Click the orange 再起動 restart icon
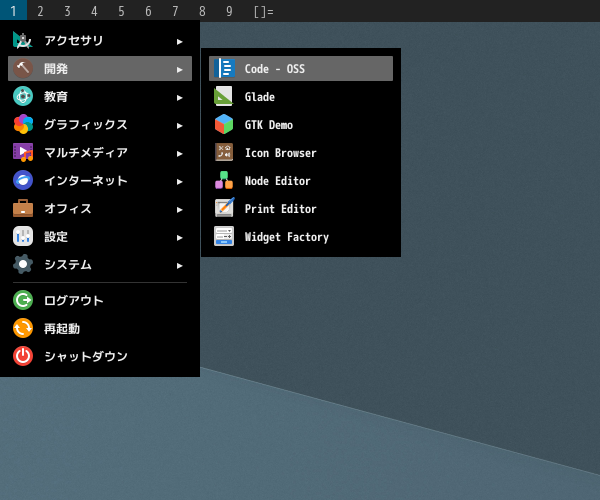 23,328
